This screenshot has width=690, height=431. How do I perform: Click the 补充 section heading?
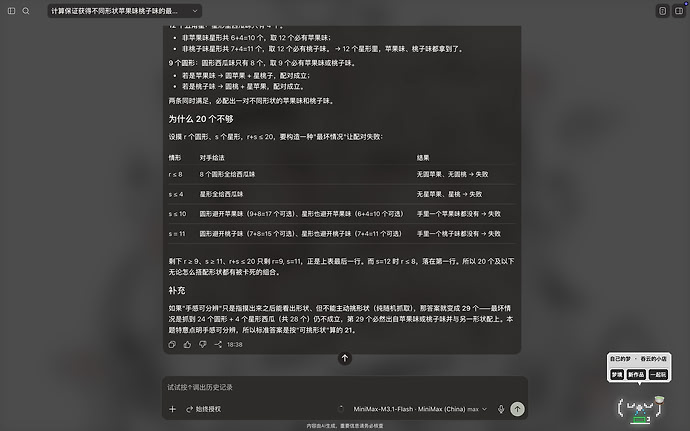pos(177,291)
